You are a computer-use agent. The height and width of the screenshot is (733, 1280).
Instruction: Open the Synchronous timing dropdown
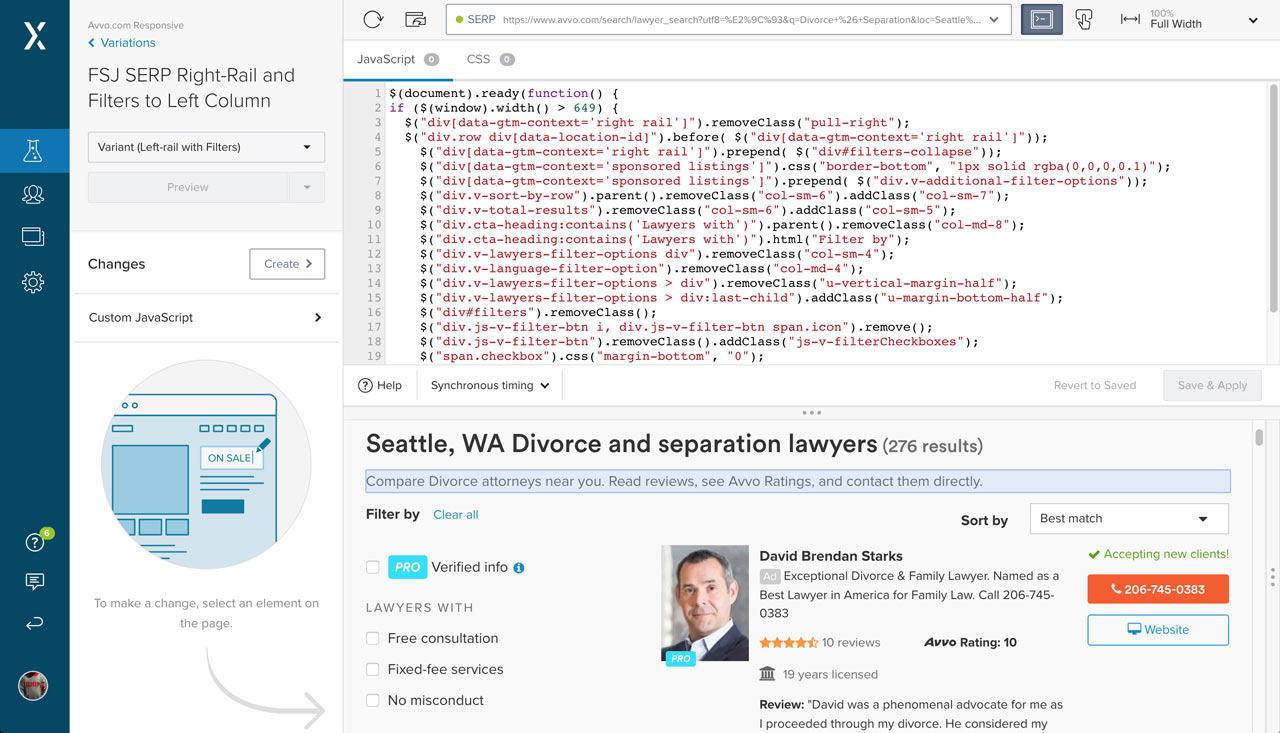point(490,385)
